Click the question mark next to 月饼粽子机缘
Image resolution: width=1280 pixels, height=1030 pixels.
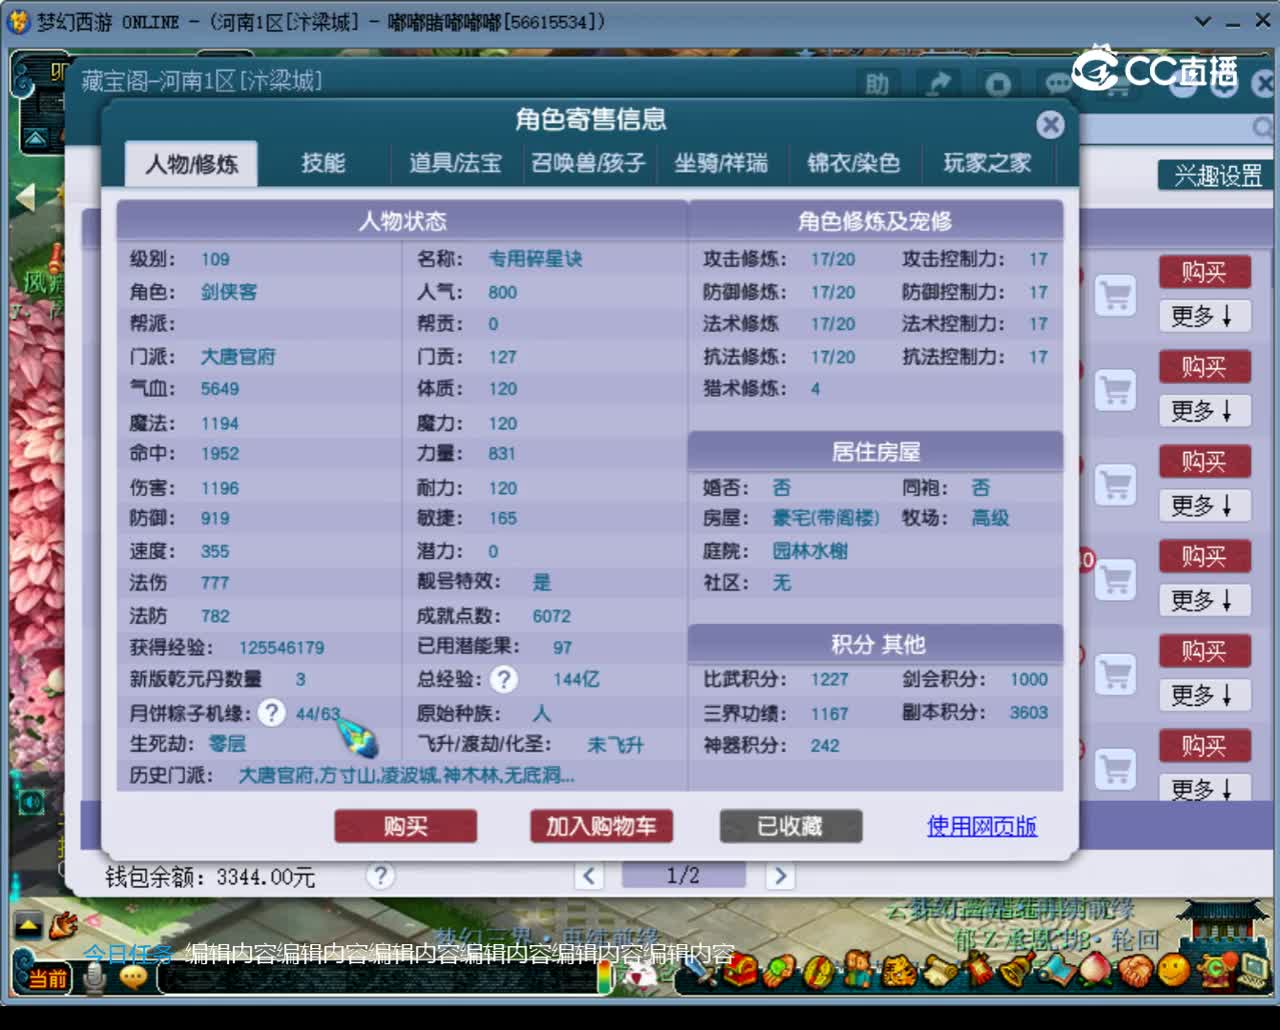[271, 712]
